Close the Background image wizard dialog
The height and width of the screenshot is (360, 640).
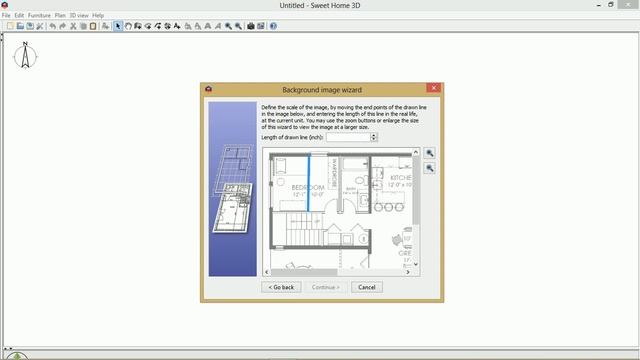point(433,88)
